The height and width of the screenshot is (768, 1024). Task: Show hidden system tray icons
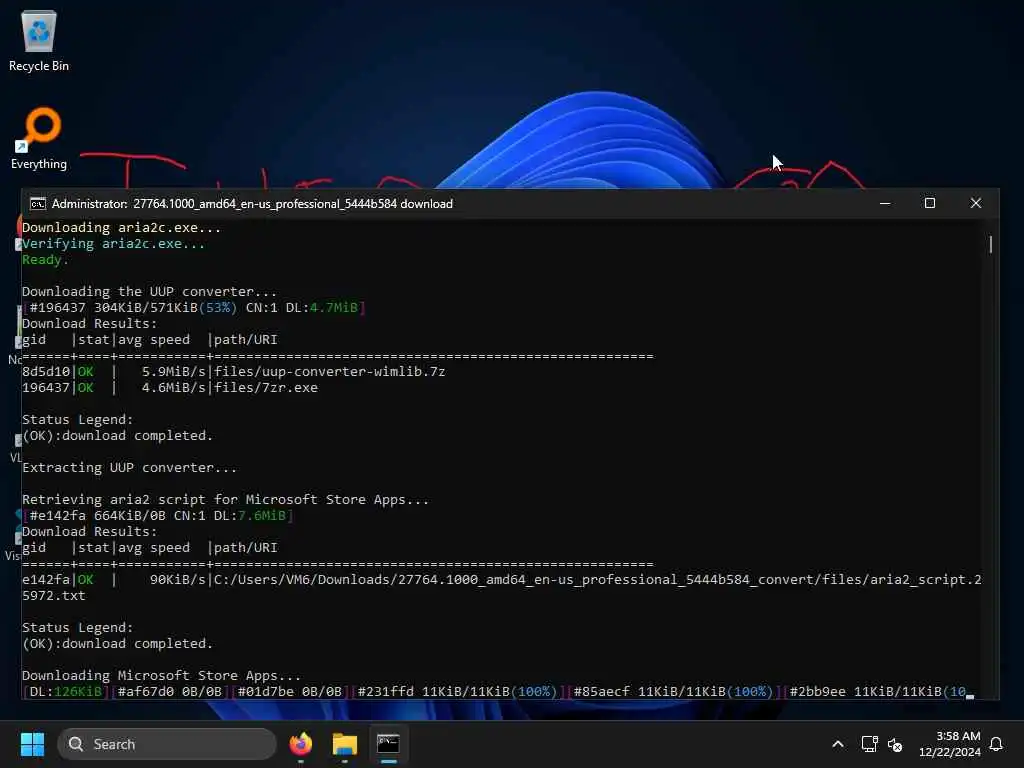pos(838,744)
